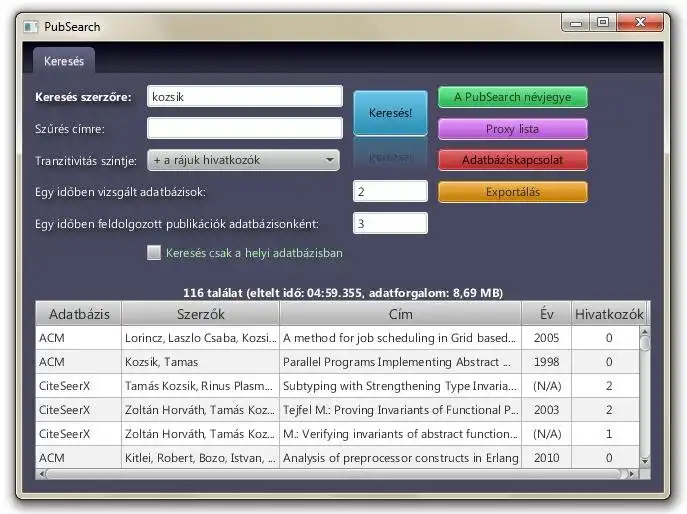Enable Keresés csak a helyi adatbázisban checkbox
Image resolution: width=687 pixels, height=514 pixels.
[154, 252]
